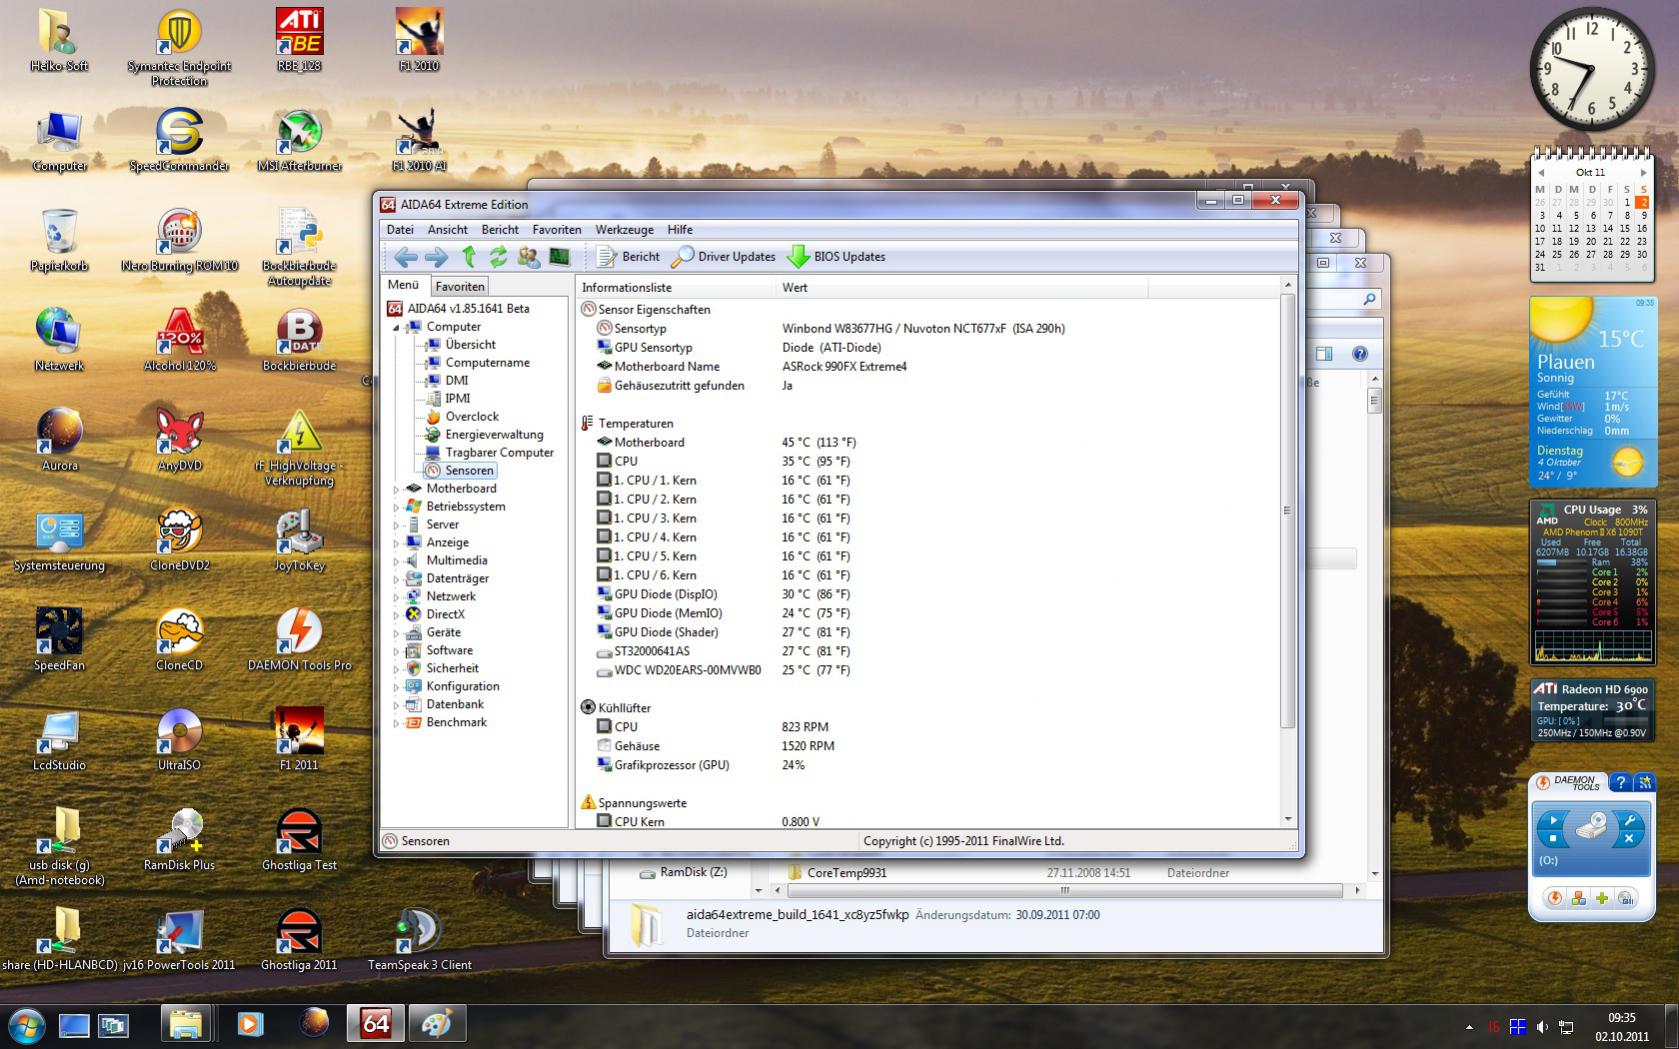Select the Motherboard temperature row
Image resolution: width=1679 pixels, height=1049 pixels.
[x=930, y=442]
